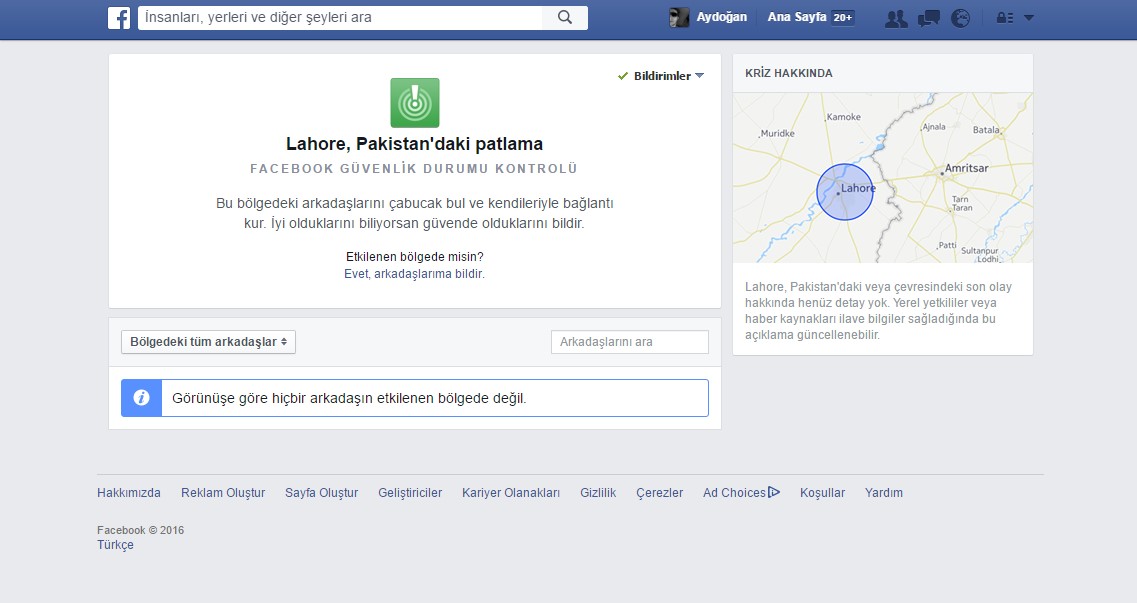Expand the account menu arrow

pos(1028,18)
